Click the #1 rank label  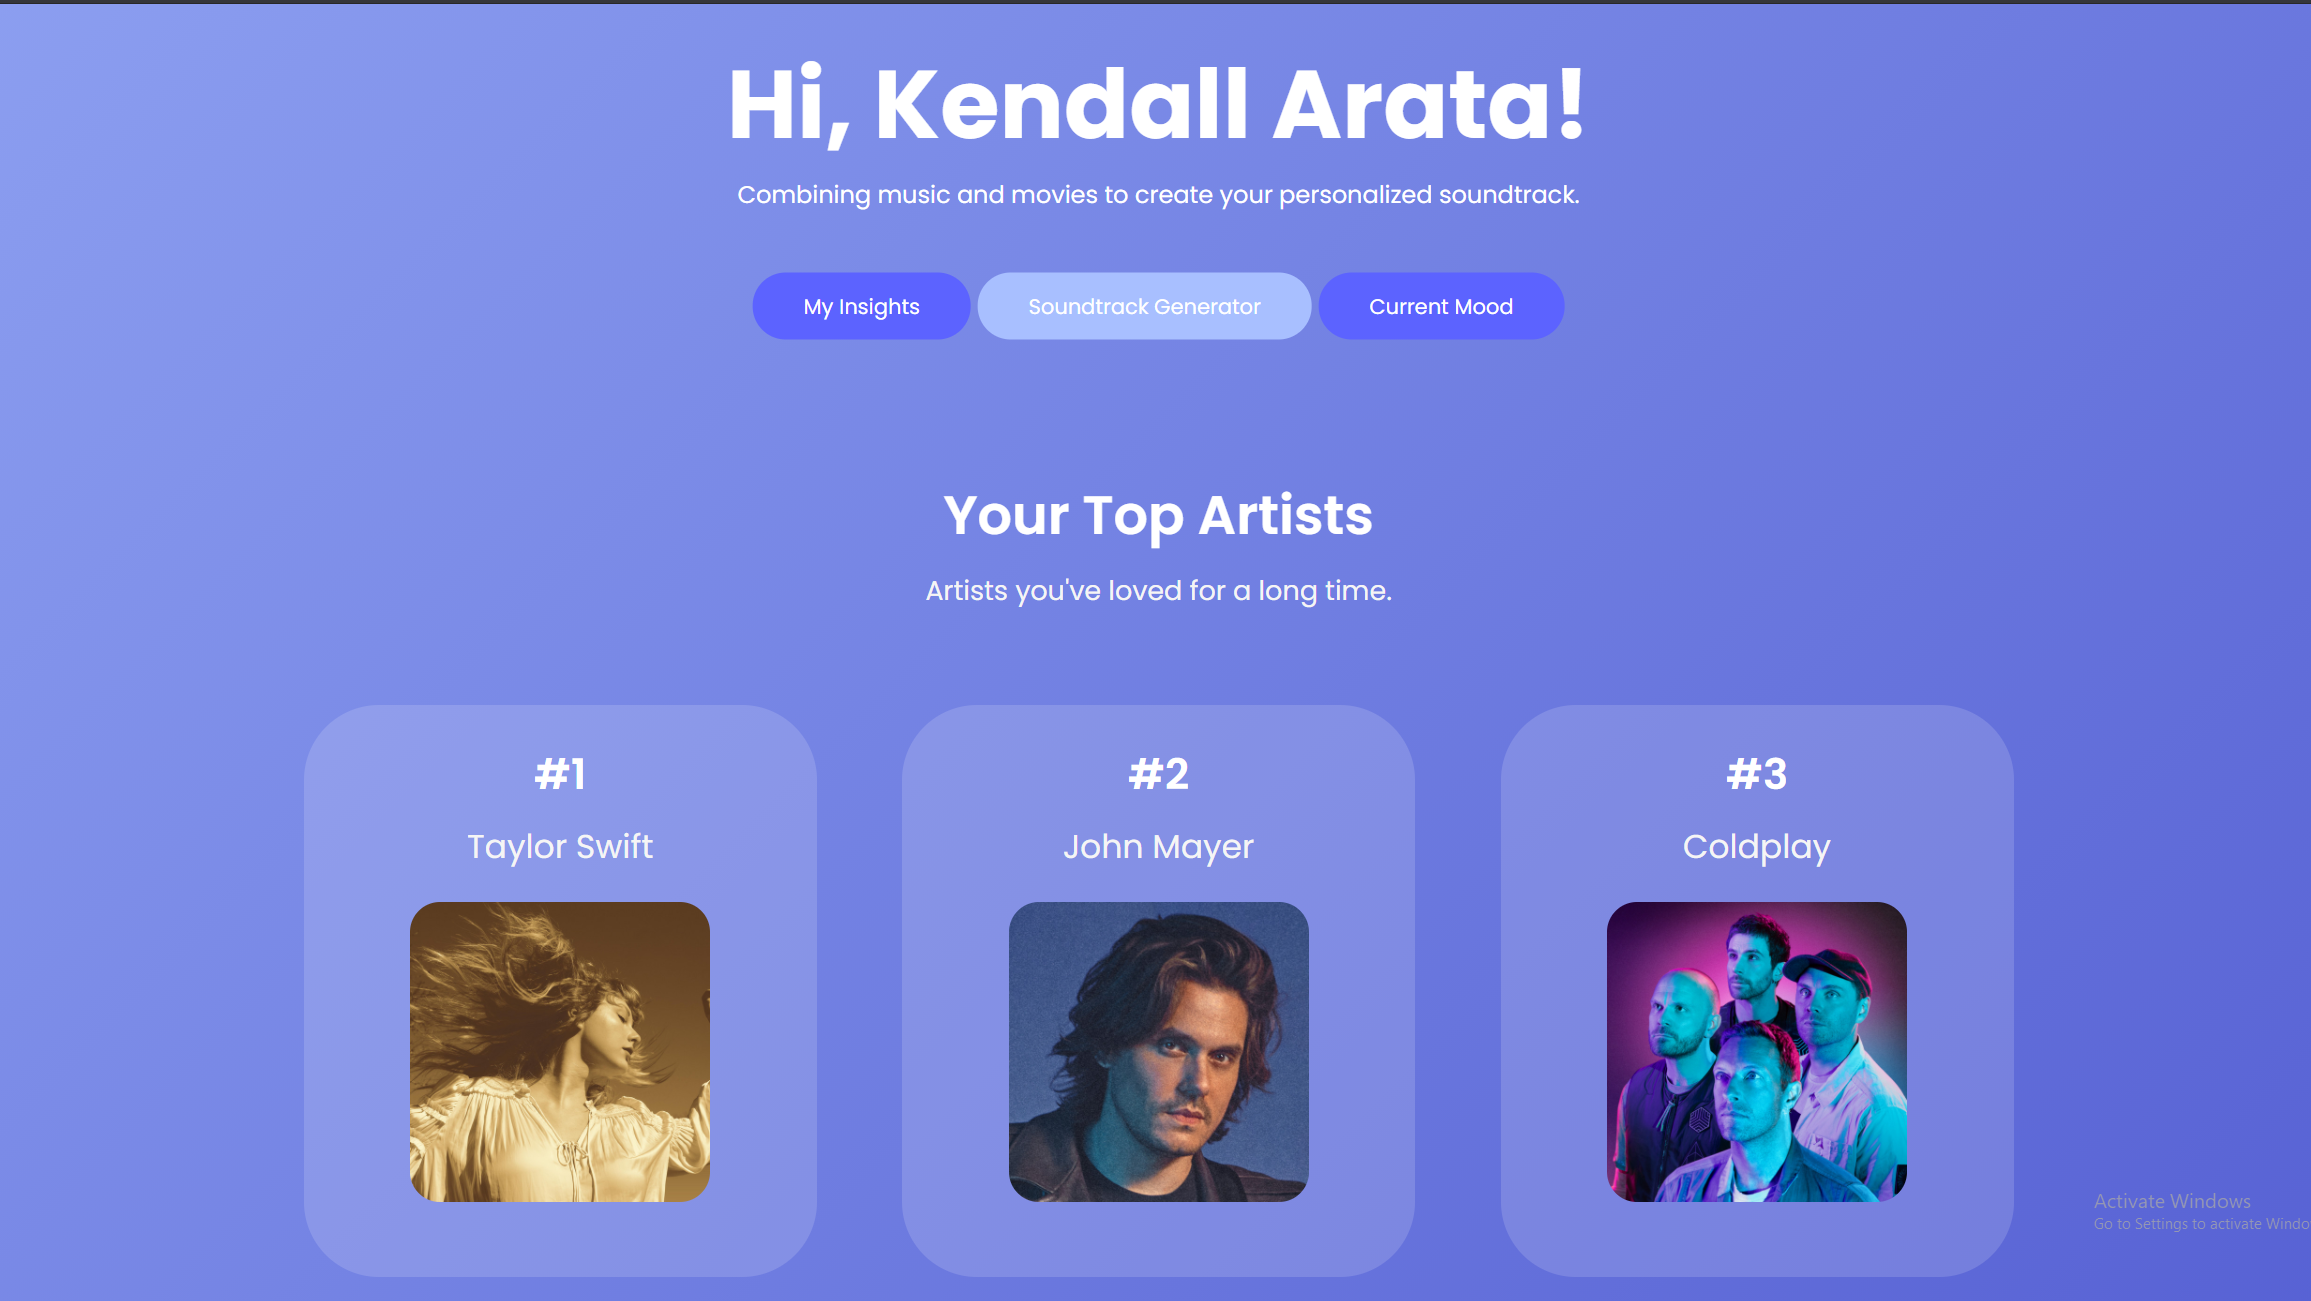coord(560,774)
